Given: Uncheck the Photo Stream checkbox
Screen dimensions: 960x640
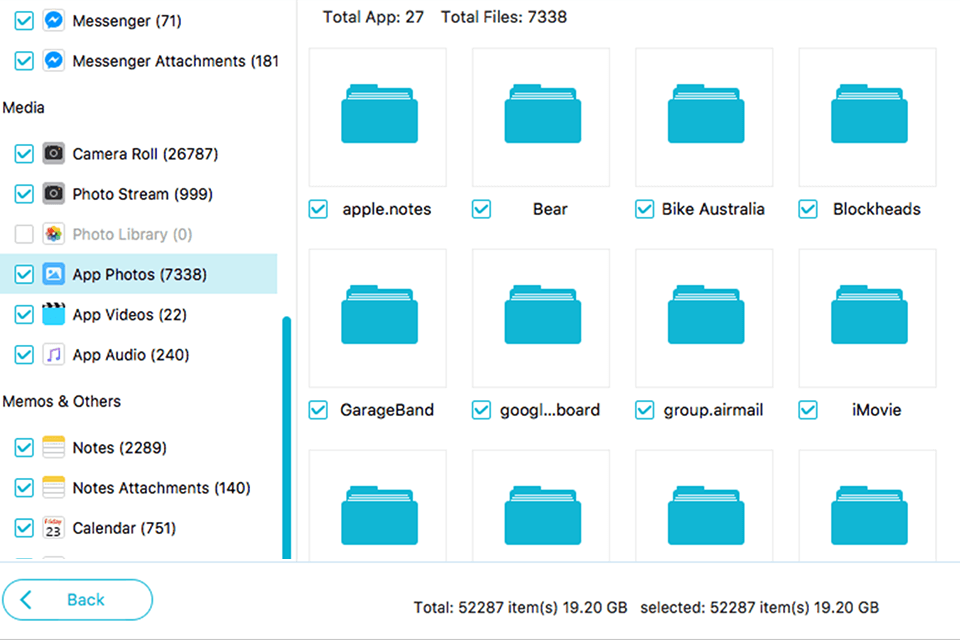Looking at the screenshot, I should [24, 194].
